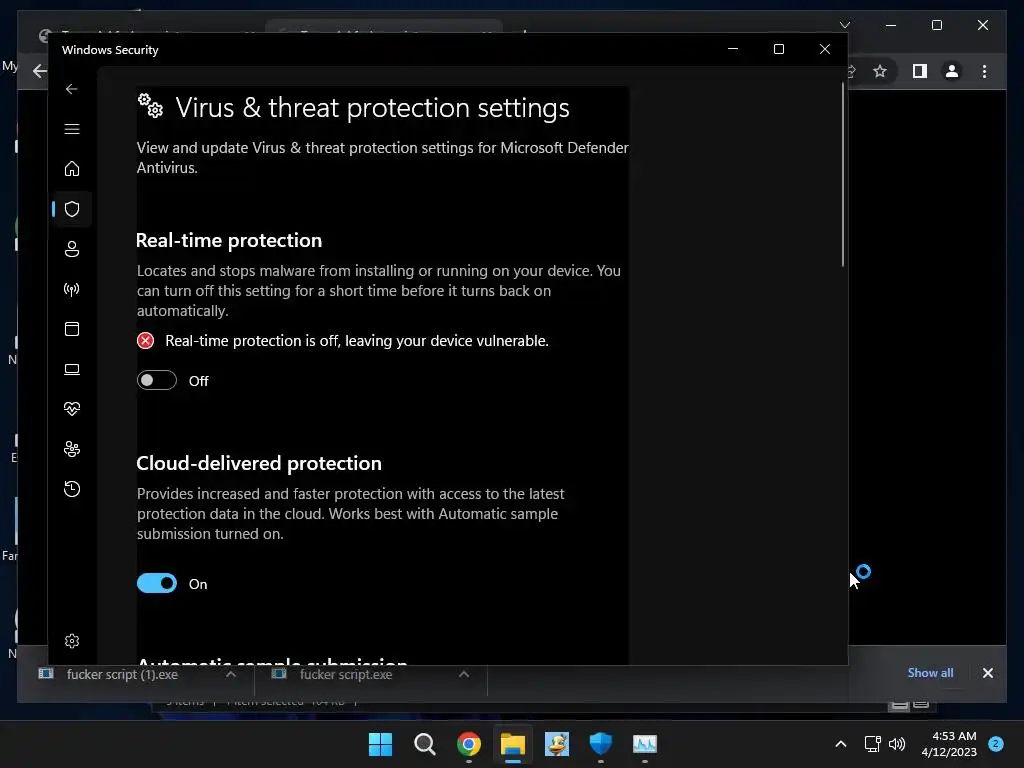Screen dimensions: 1024x768
Task: Open the duck app icon in taskbar
Action: [556, 744]
